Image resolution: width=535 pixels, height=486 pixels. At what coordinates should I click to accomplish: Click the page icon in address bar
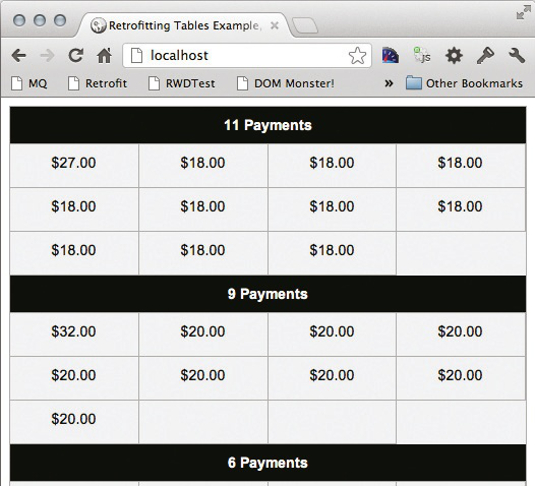coord(137,56)
